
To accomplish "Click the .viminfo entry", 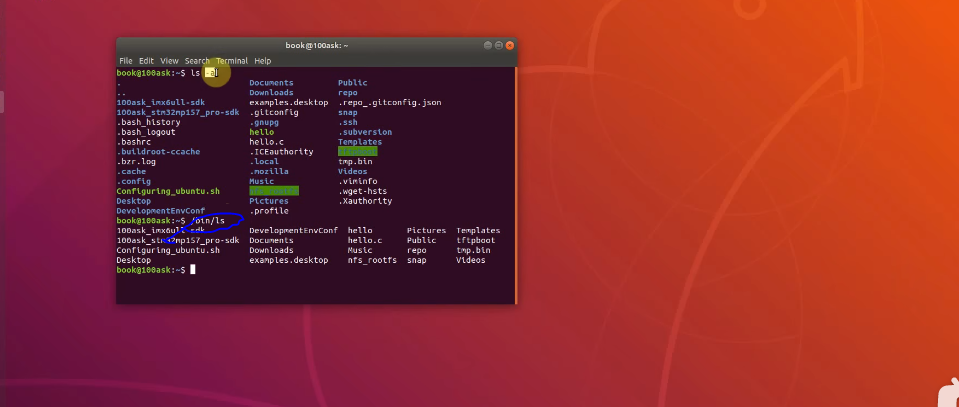I will (x=357, y=181).
